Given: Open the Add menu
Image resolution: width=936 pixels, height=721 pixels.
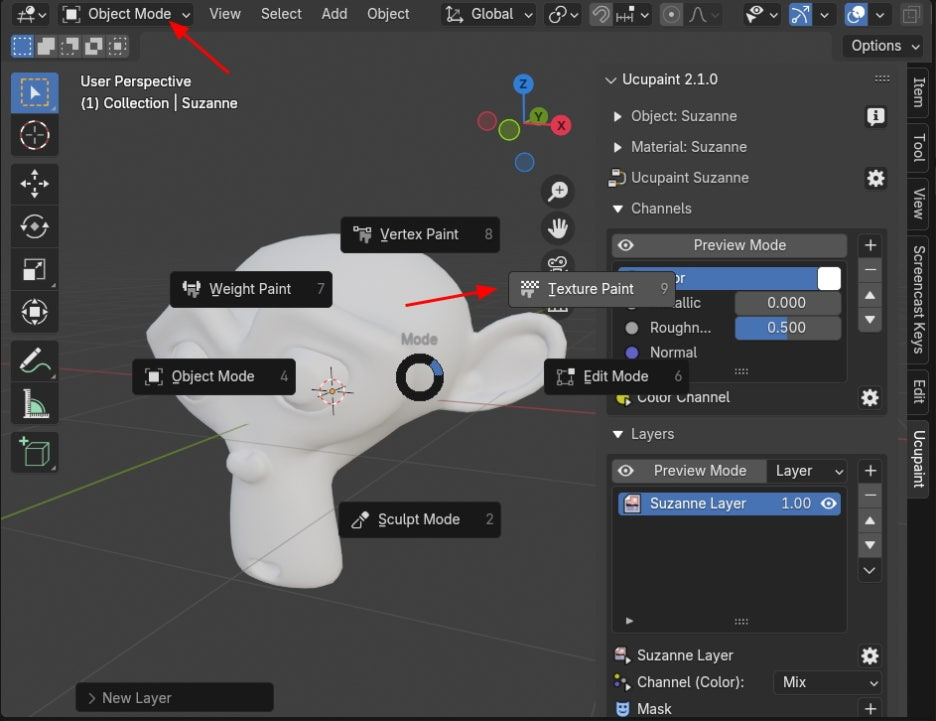Looking at the screenshot, I should [x=334, y=14].
